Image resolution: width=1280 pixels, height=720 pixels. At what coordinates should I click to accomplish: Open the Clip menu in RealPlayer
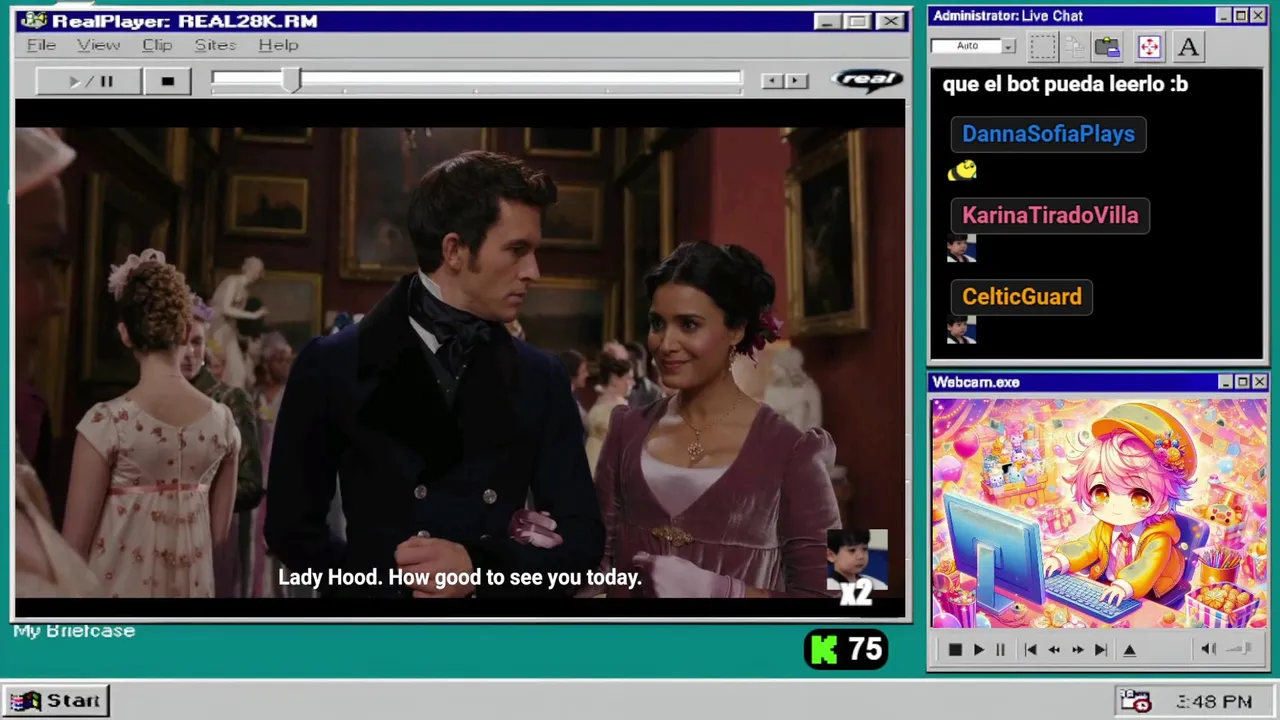157,45
